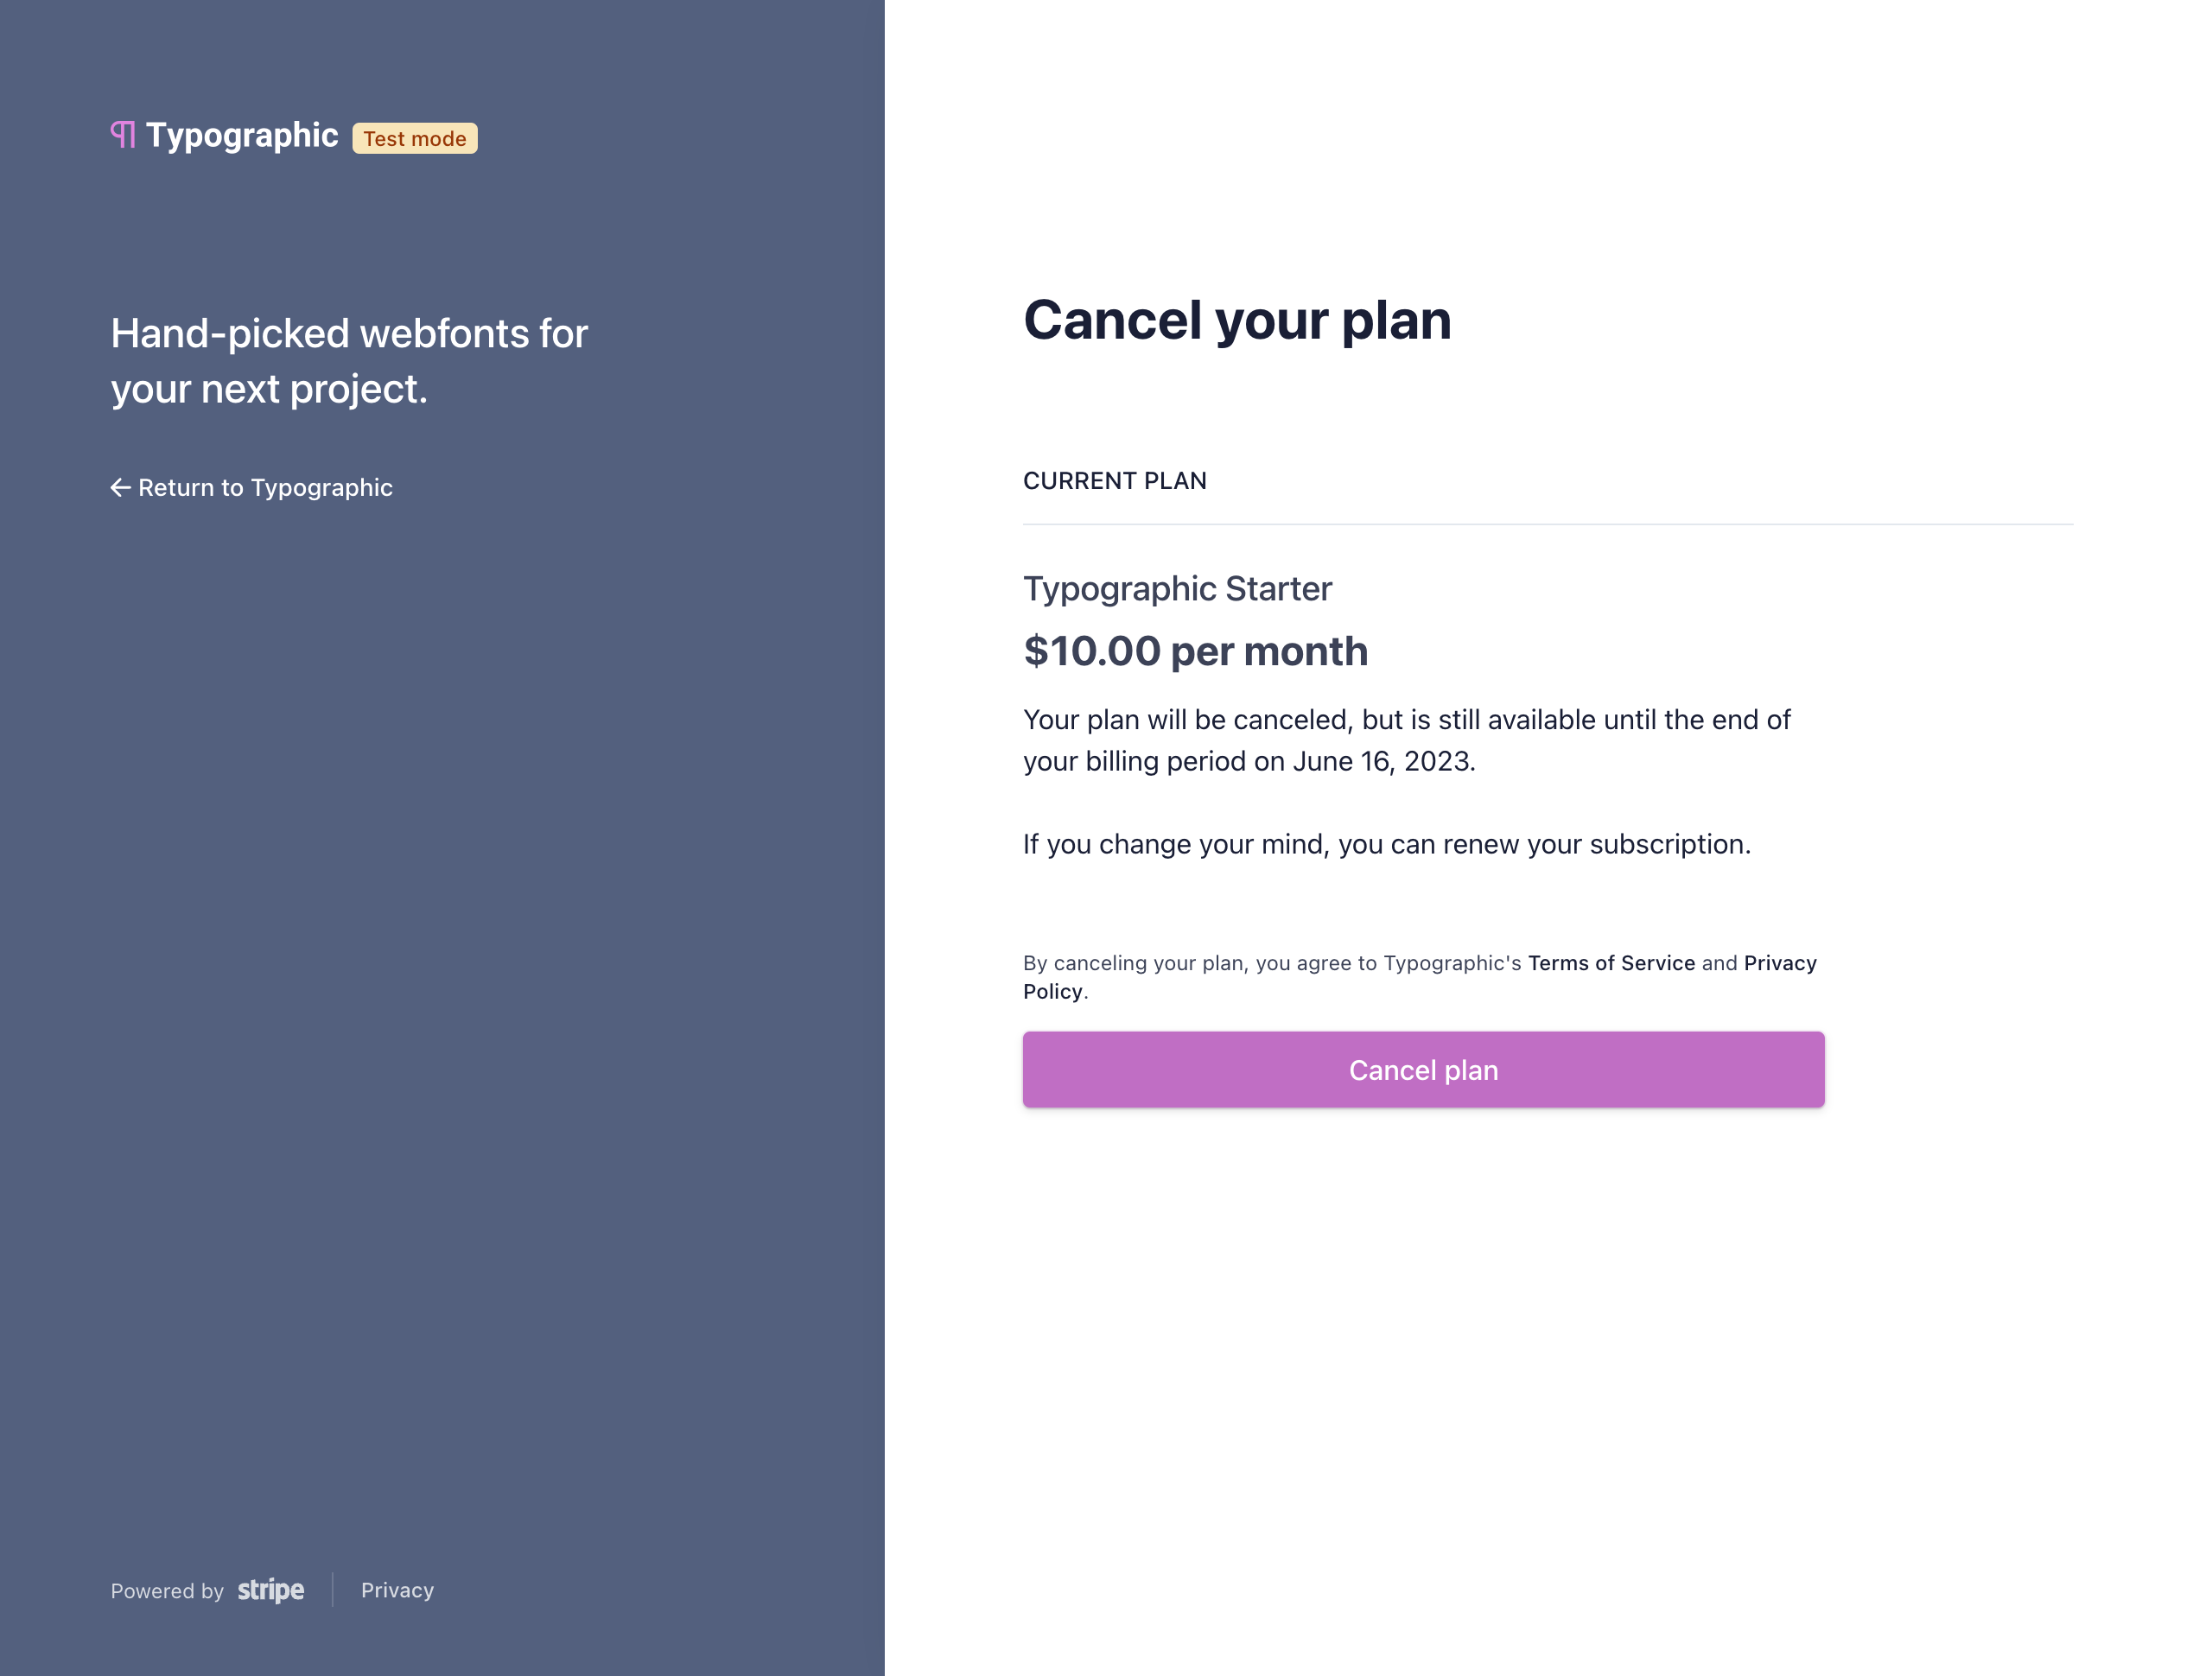This screenshot has height=1676, width=2212.
Task: Click the $10.00 per month price
Action: 1196,651
